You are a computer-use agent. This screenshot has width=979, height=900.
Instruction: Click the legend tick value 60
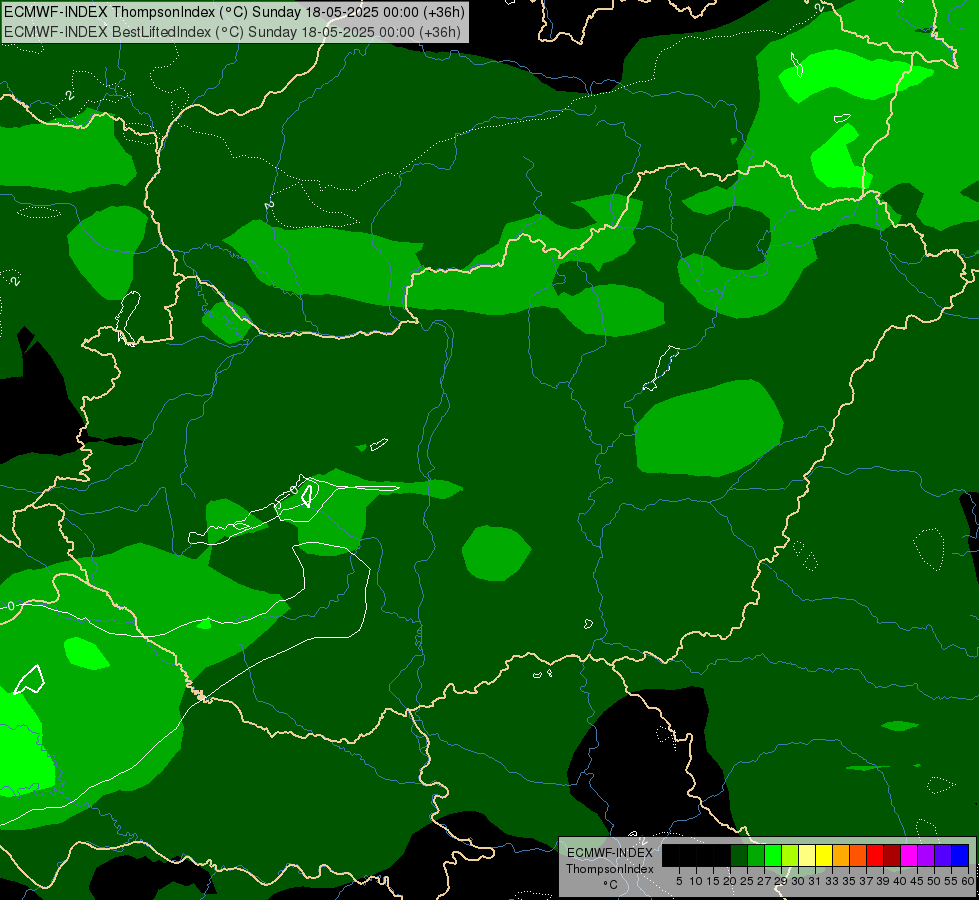pos(968,881)
